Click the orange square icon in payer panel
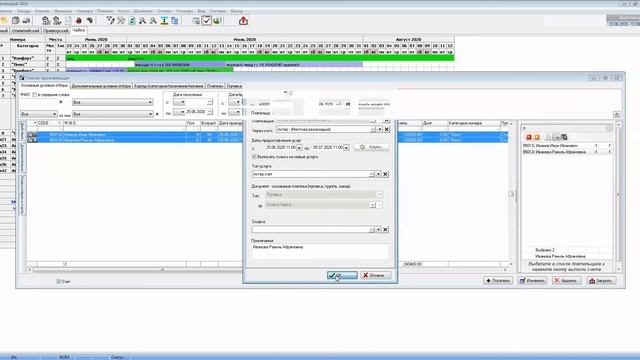 tap(537, 137)
